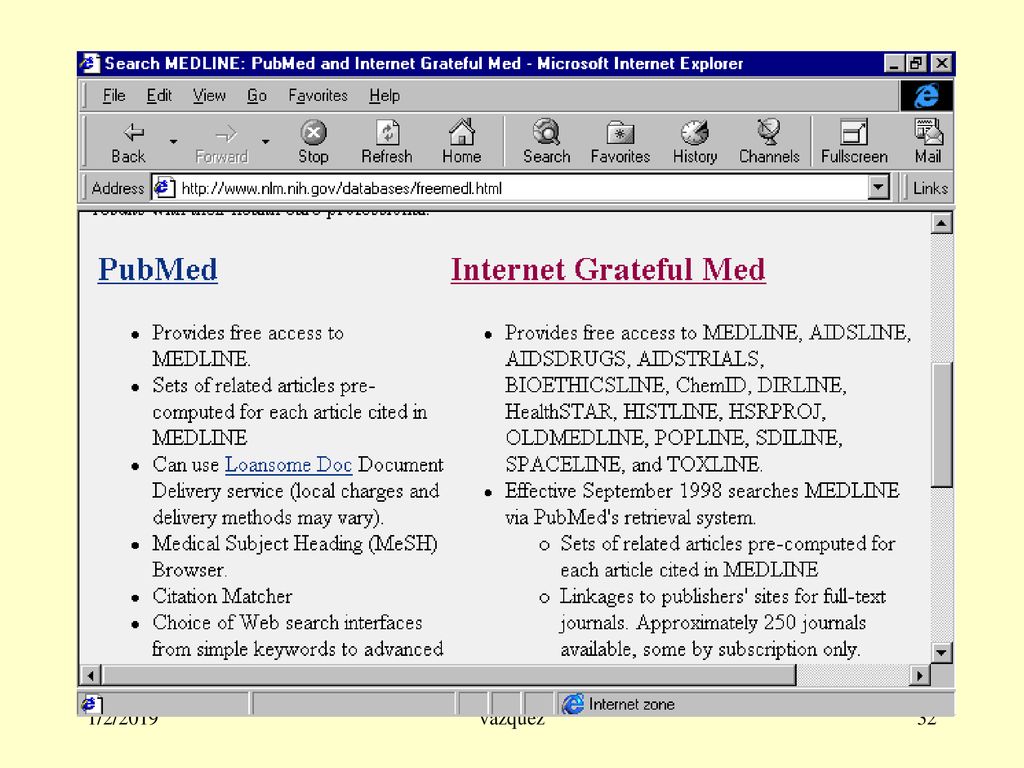Screen dimensions: 1024x768
Task: Open the Favorites menu
Action: click(318, 96)
